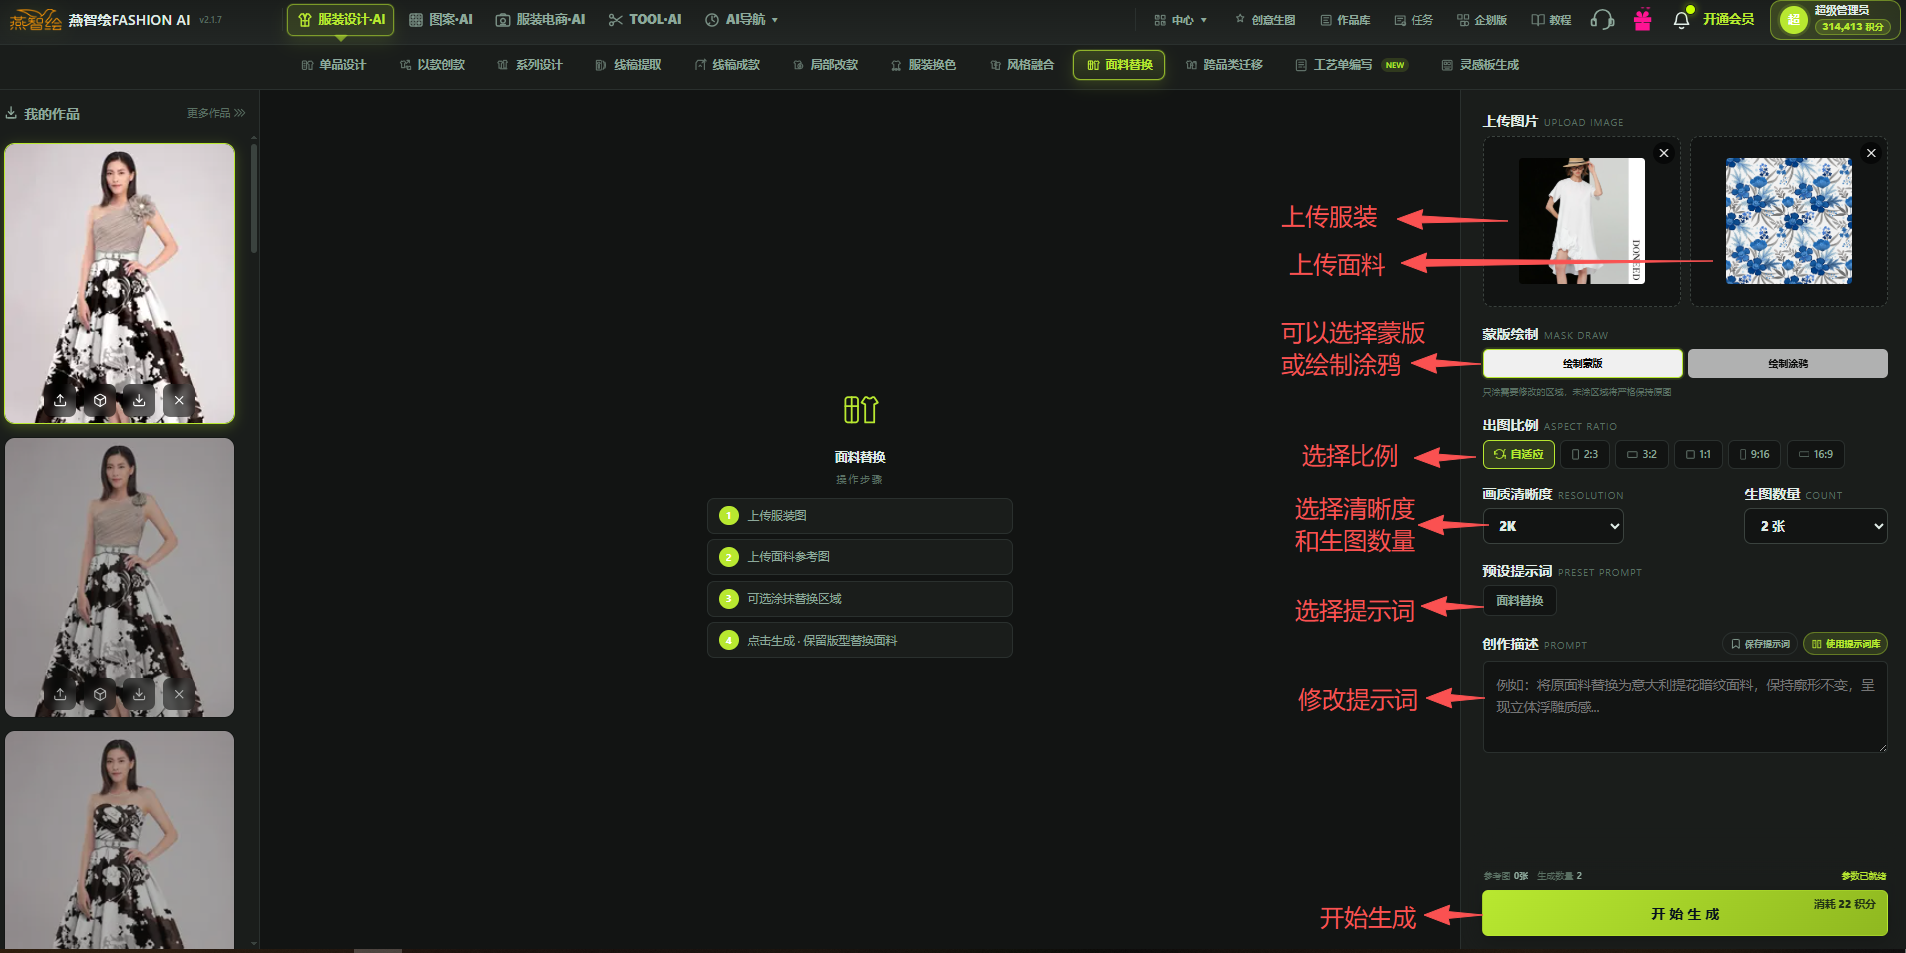
Task: Switch to 绘制蒙版 mode
Action: 1582,363
